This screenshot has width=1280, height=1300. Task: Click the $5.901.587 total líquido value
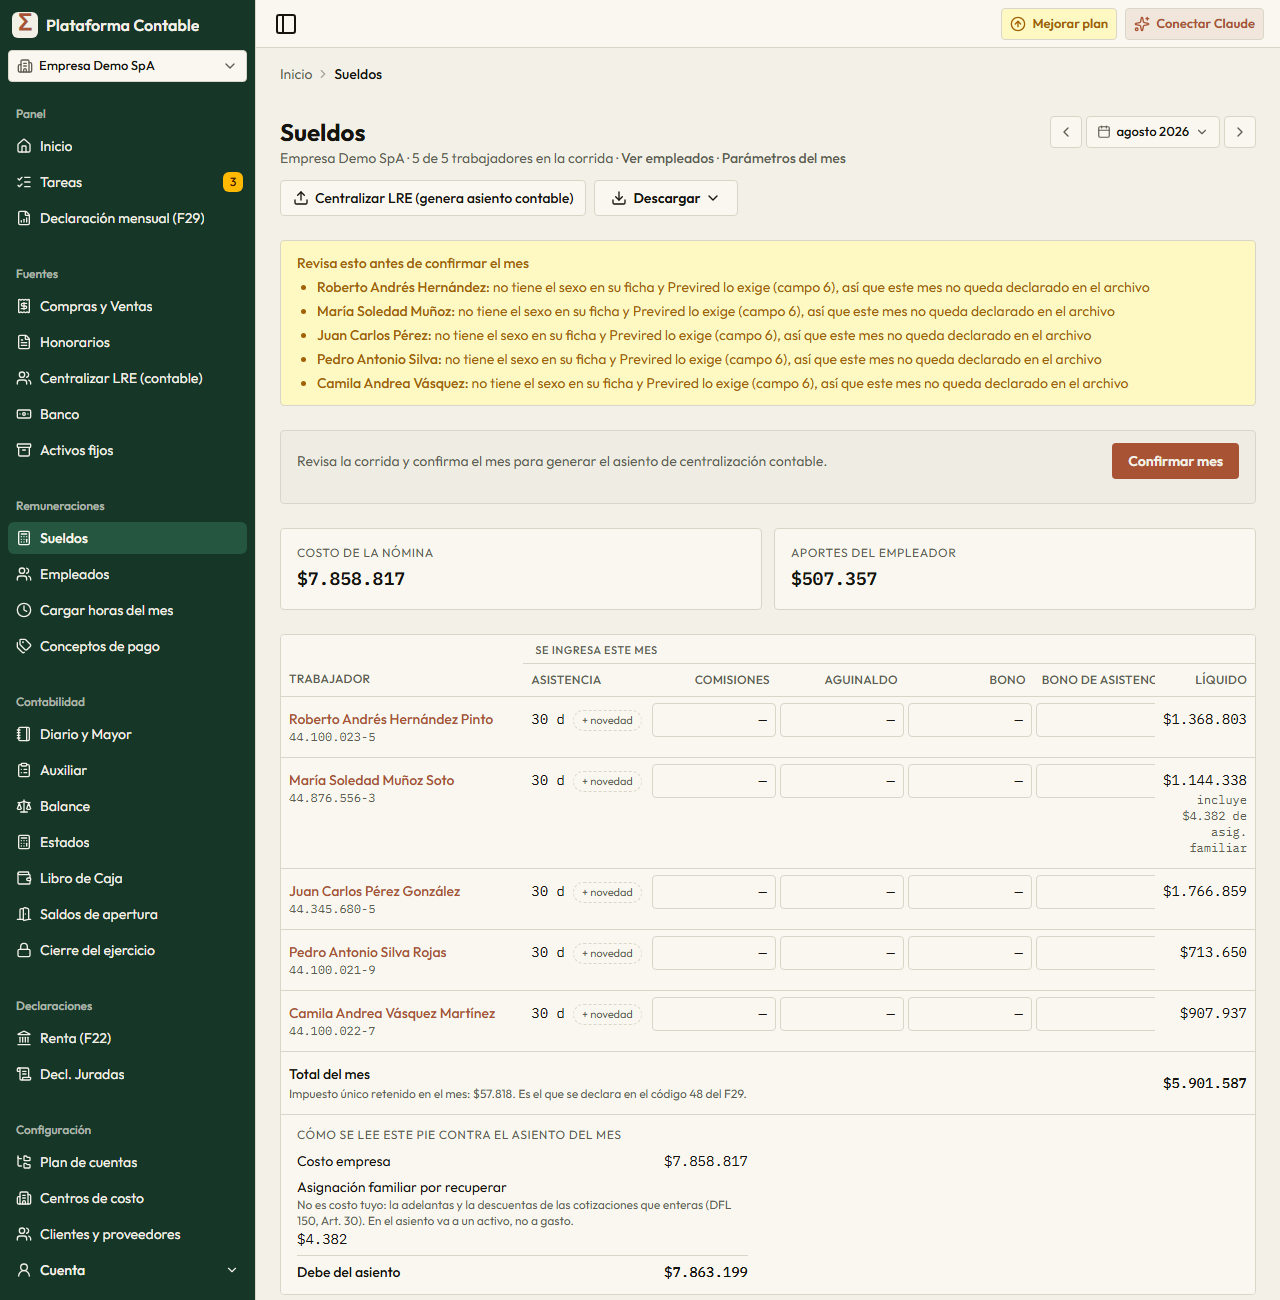pyautogui.click(x=1205, y=1083)
